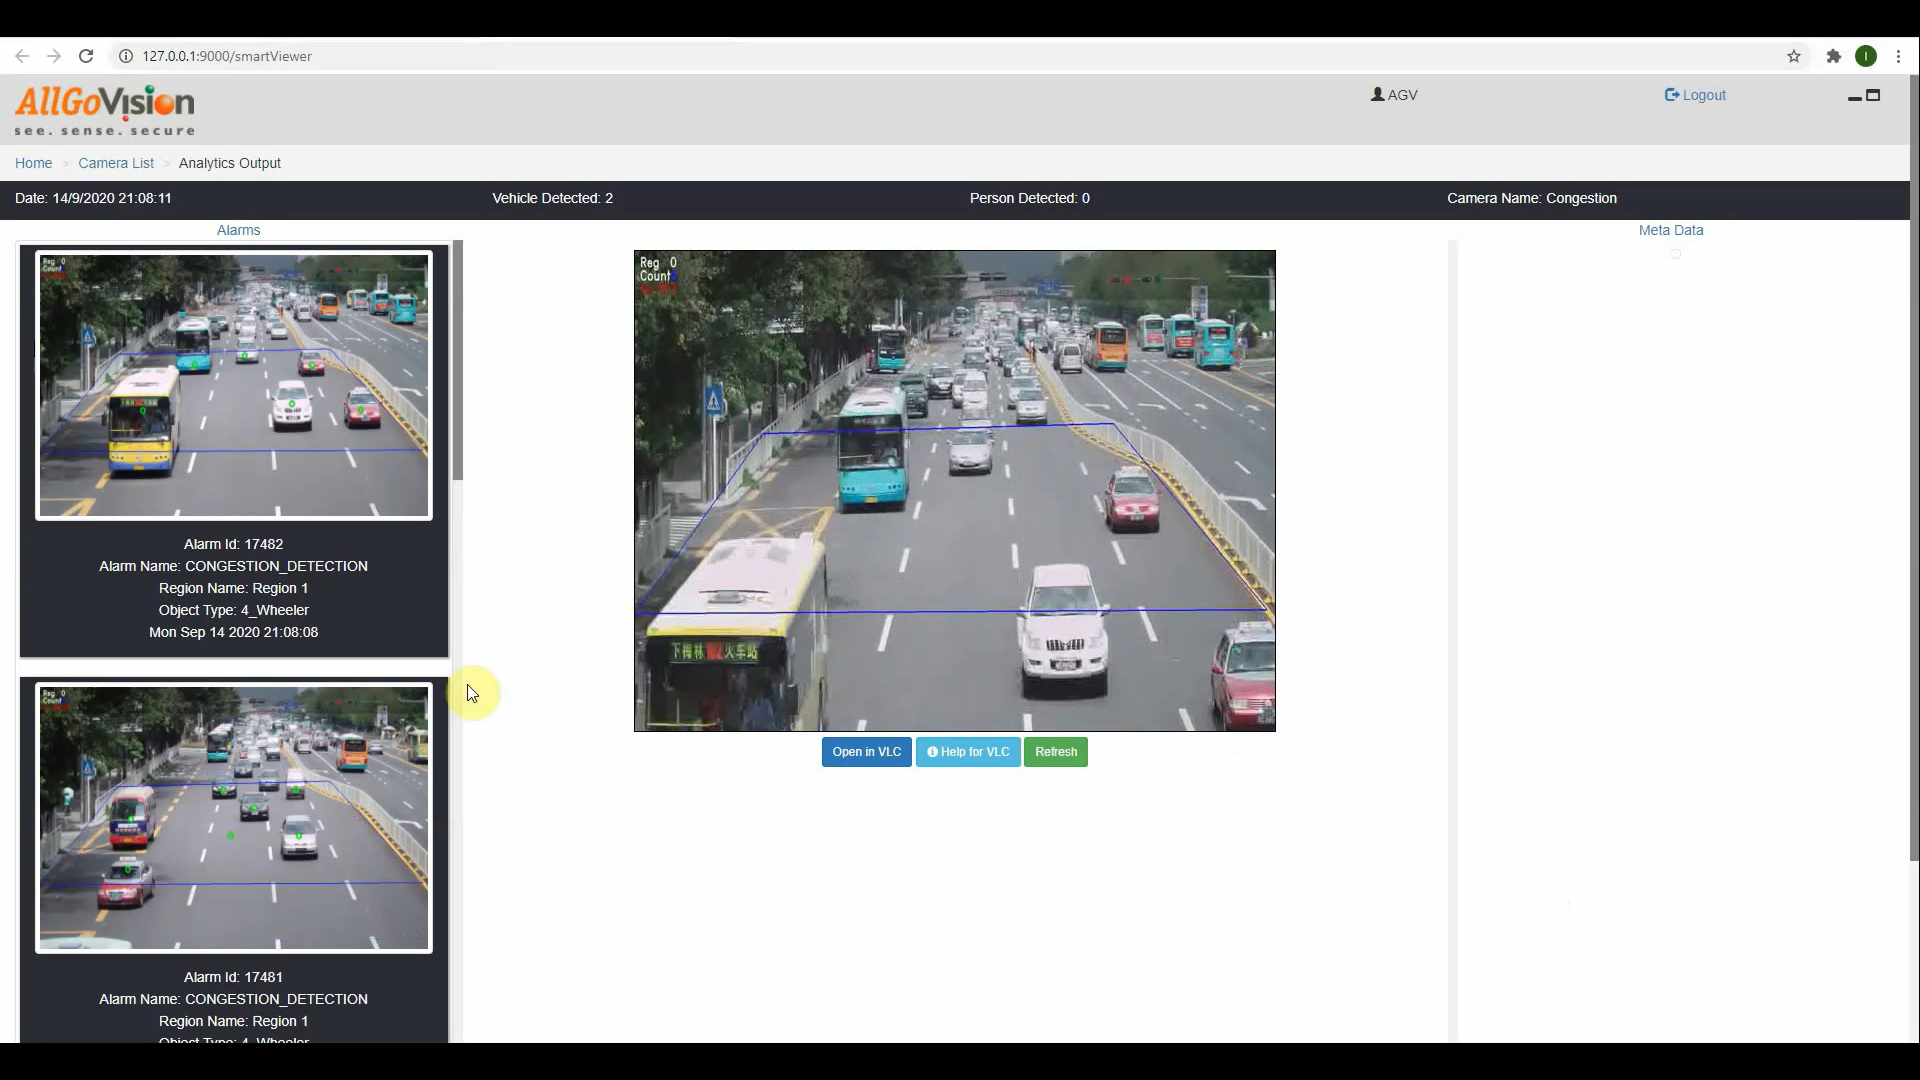This screenshot has height=1080, width=1920.
Task: Click the green Refresh button
Action: point(1056,752)
